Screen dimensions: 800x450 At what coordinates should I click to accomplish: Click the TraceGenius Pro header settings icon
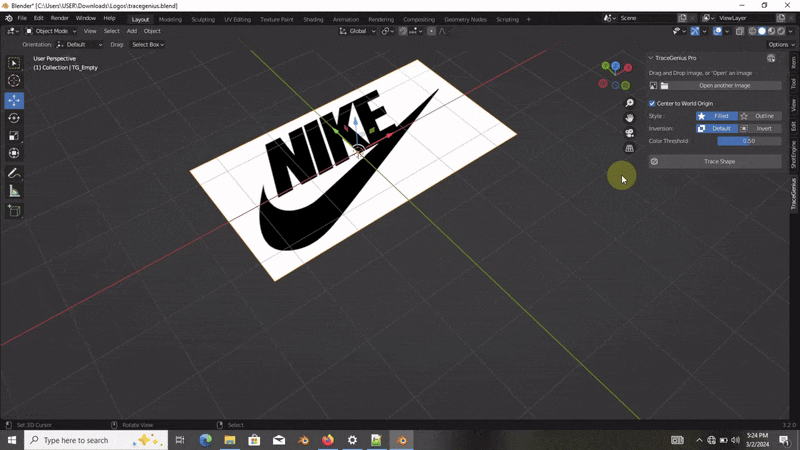pos(771,58)
